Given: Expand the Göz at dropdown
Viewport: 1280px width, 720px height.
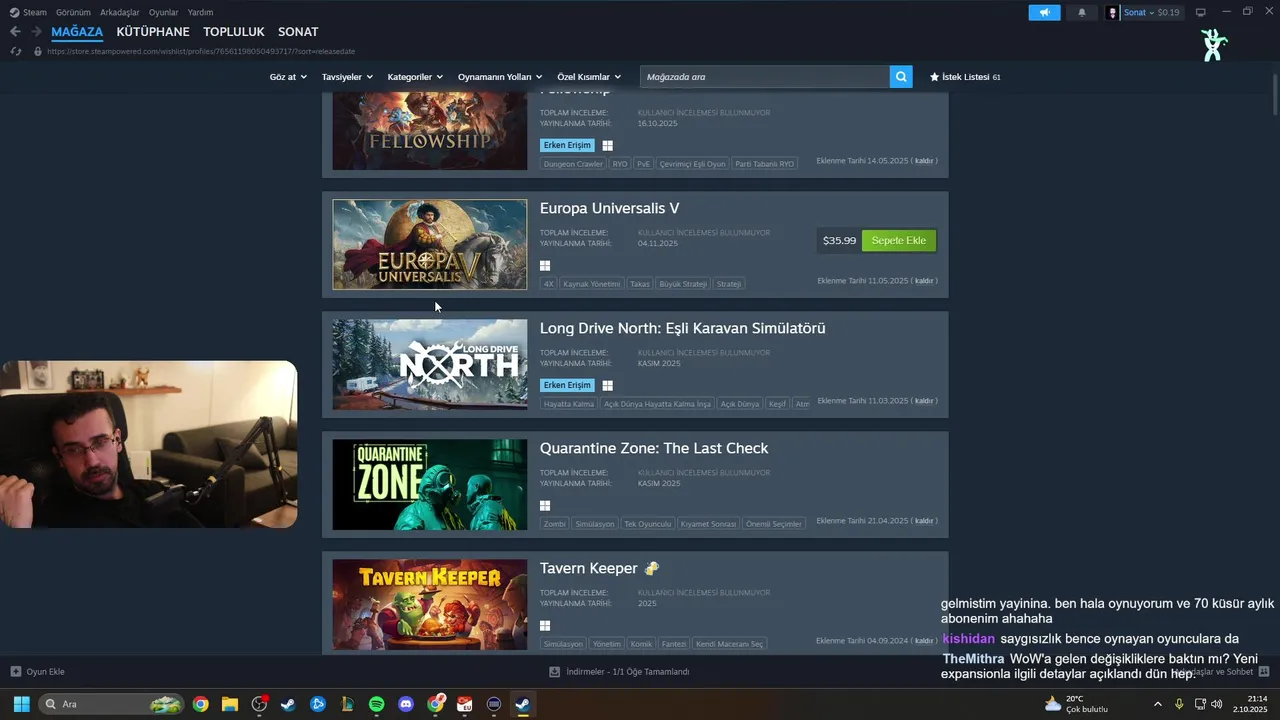Looking at the screenshot, I should [287, 77].
